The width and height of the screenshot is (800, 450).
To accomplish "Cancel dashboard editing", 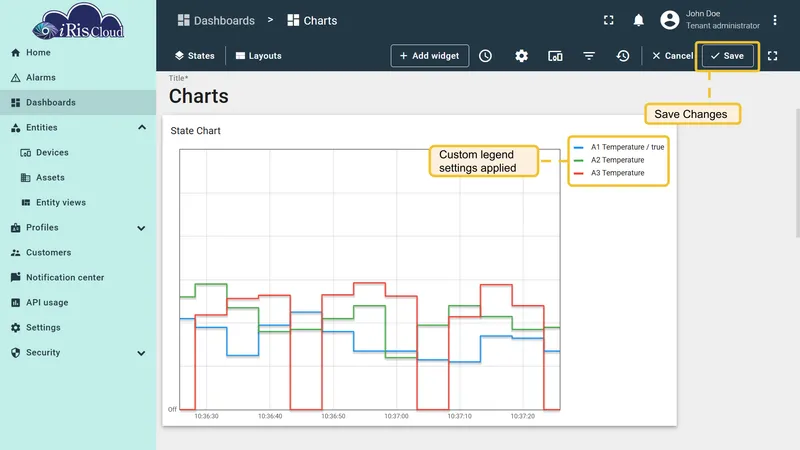I will (x=672, y=56).
